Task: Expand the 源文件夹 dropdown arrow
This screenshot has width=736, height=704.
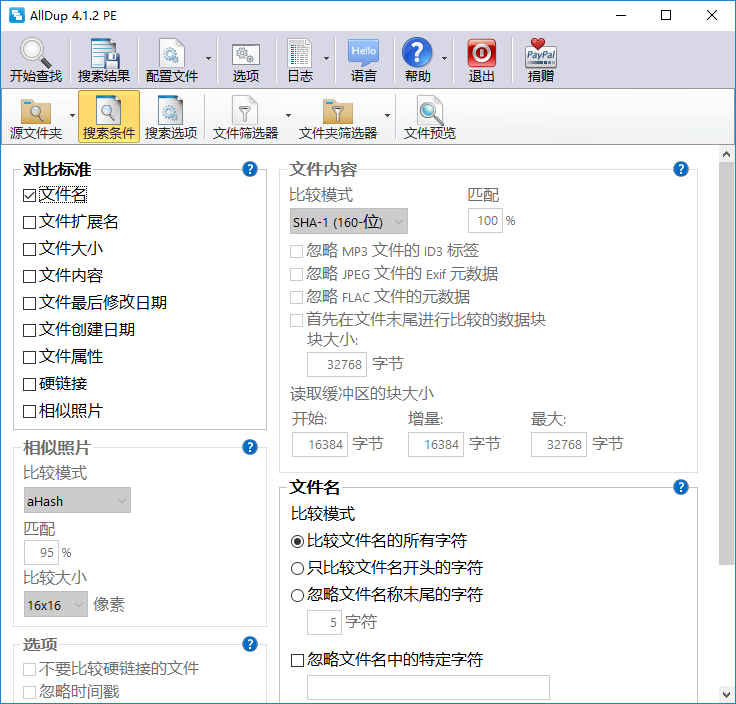Action: [x=72, y=115]
